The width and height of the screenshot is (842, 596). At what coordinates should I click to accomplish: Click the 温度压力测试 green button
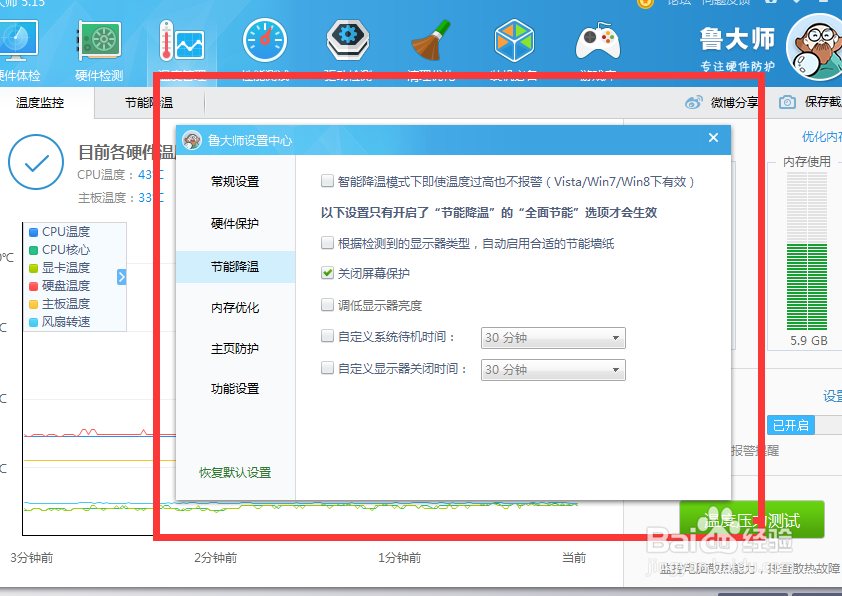[x=752, y=520]
